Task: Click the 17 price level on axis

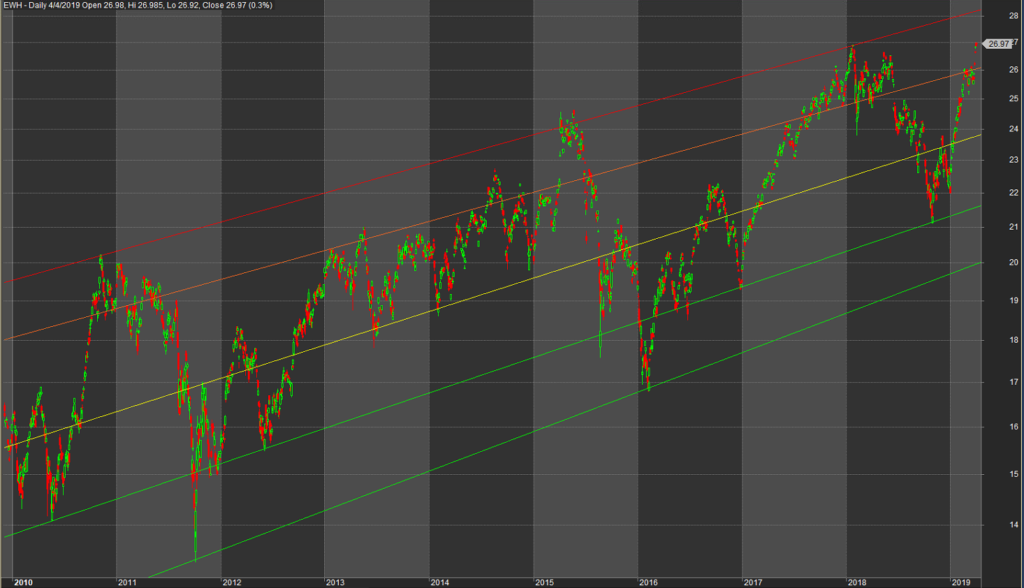Action: 1014,382
